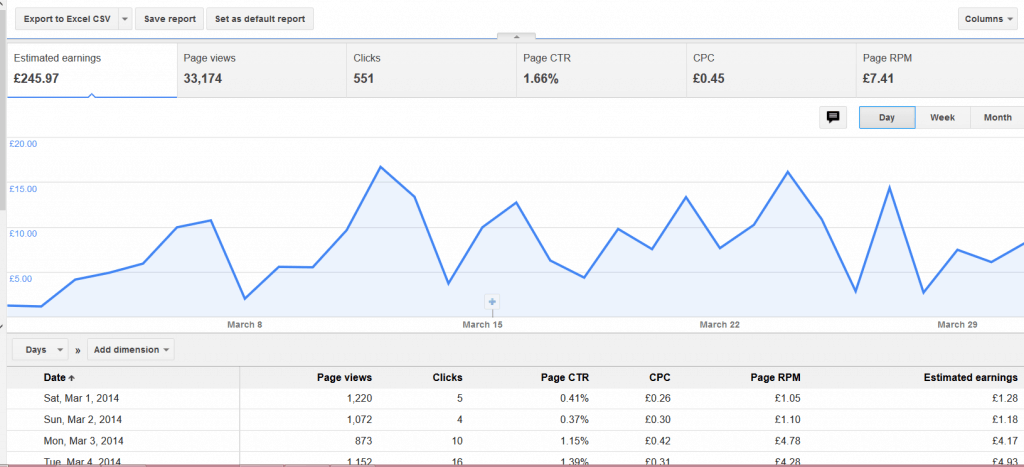Open the Days dimension dropdown
The image size is (1024, 467).
coord(40,349)
